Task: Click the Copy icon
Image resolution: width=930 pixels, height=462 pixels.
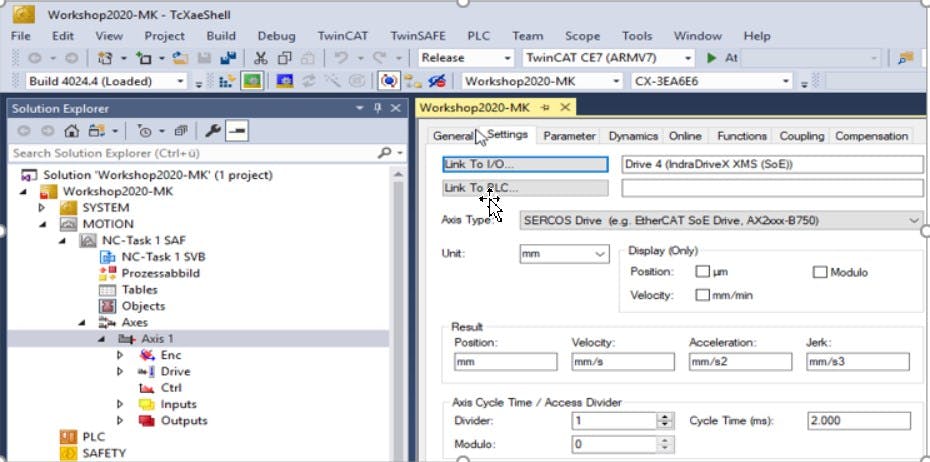Action: coord(285,58)
